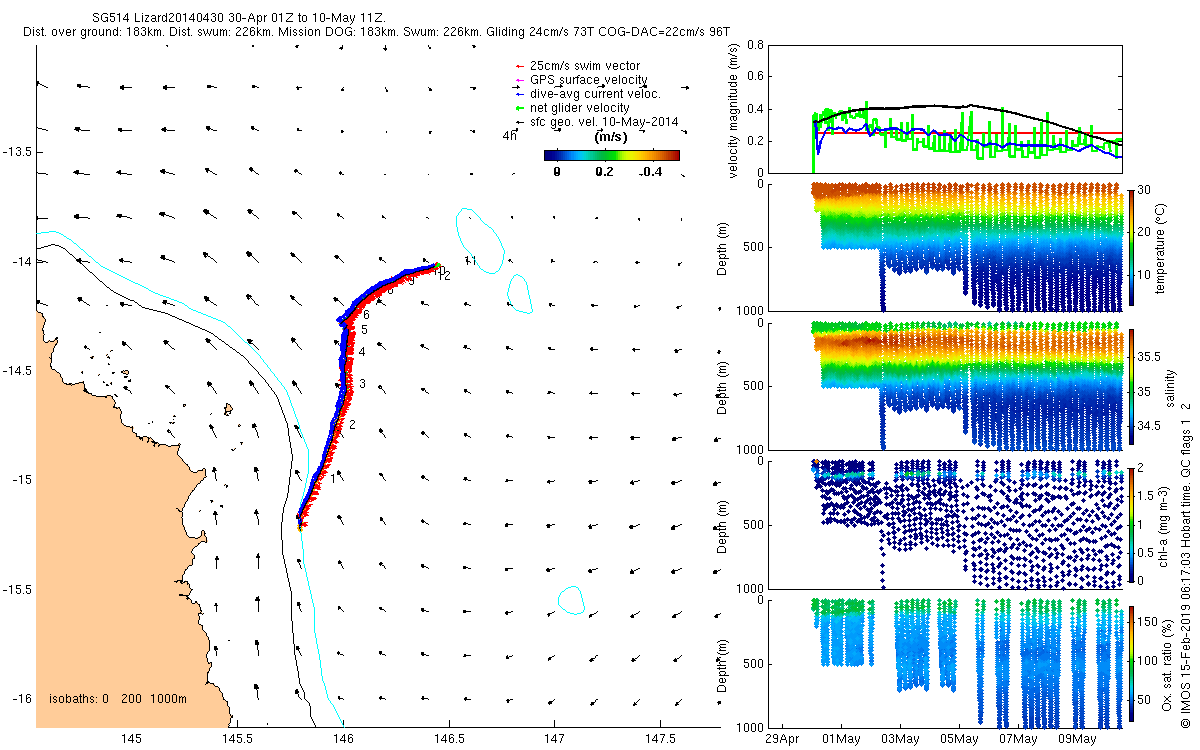This screenshot has height=750, width=1200.
Task: Click the cyan isobath oval near 147, -15.5
Action: [x=570, y=600]
